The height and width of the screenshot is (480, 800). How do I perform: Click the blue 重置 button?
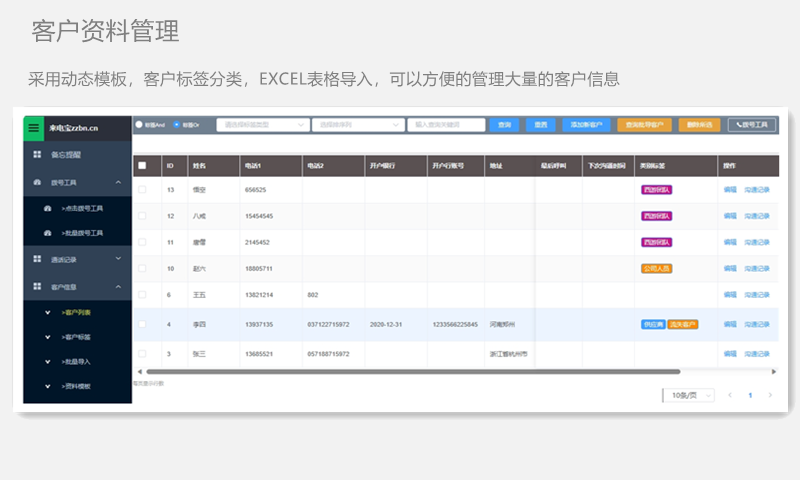point(541,125)
